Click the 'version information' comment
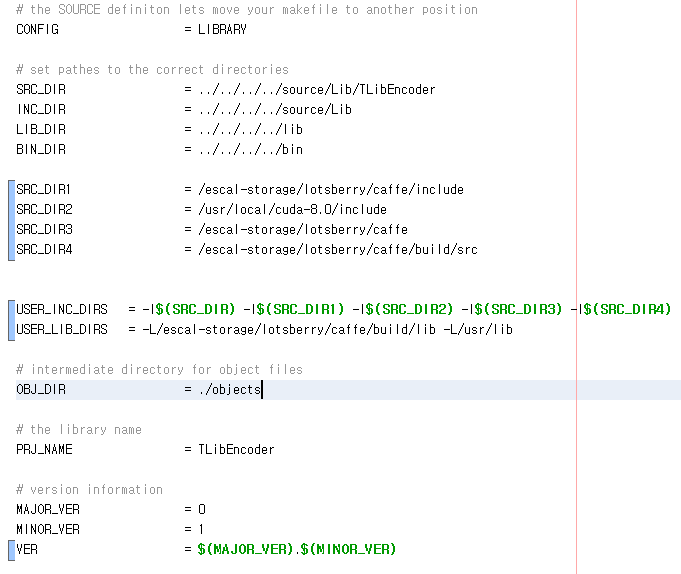This screenshot has width=681, height=574. click(89, 489)
